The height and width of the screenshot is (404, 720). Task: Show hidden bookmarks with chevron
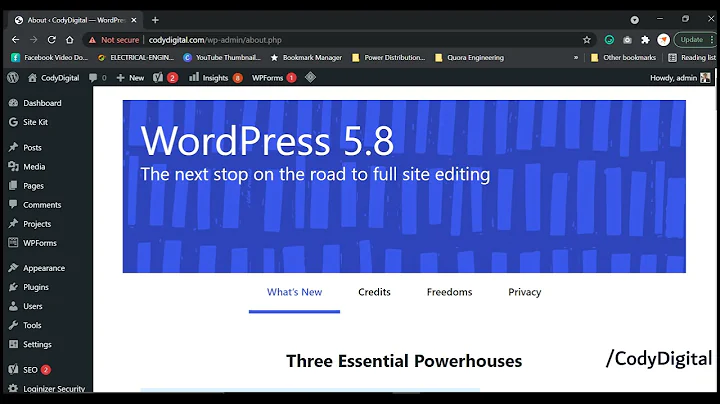click(x=576, y=57)
